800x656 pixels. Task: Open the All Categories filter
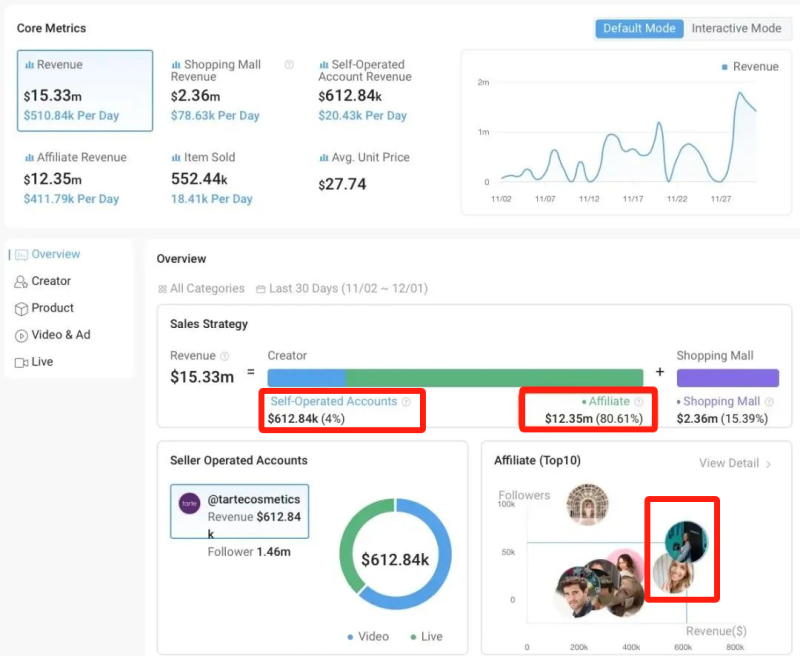[x=201, y=288]
